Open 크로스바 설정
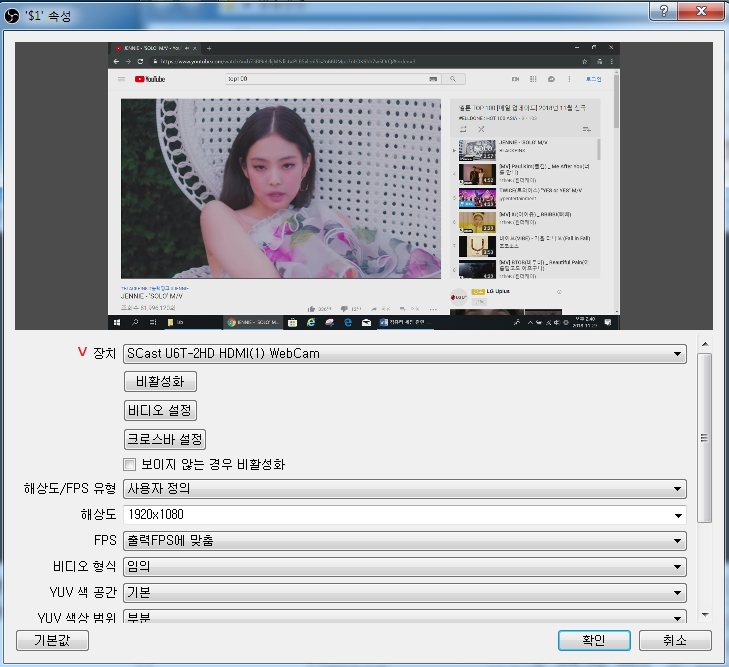Image resolution: width=729 pixels, height=667 pixels. pyautogui.click(x=165, y=439)
